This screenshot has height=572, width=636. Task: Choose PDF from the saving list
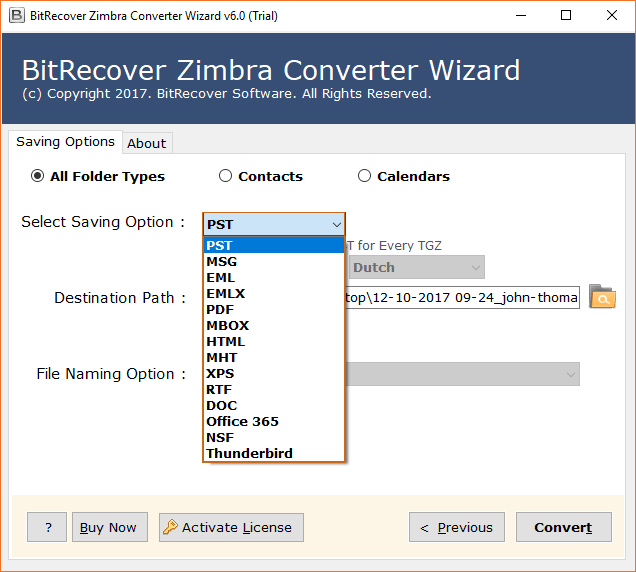tap(274, 310)
